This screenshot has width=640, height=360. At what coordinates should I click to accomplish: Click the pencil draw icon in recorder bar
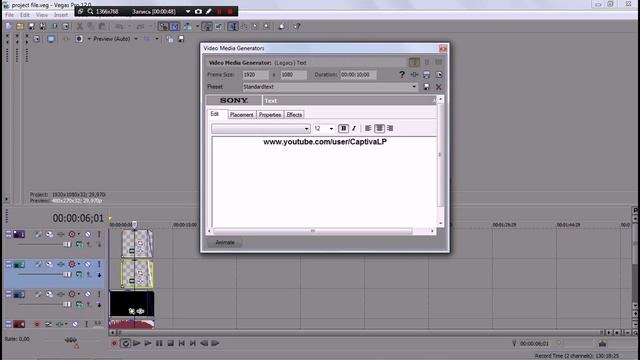click(x=209, y=11)
